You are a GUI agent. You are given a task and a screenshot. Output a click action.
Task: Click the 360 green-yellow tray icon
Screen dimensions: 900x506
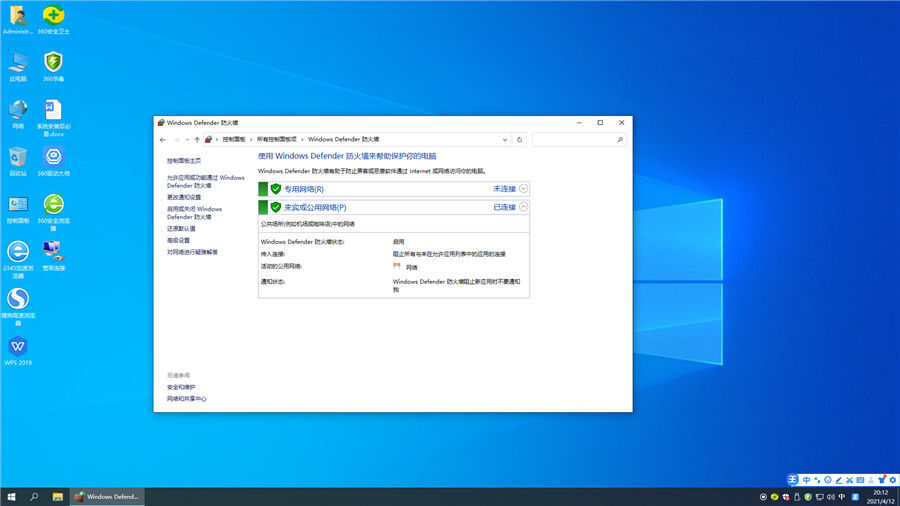[774, 497]
